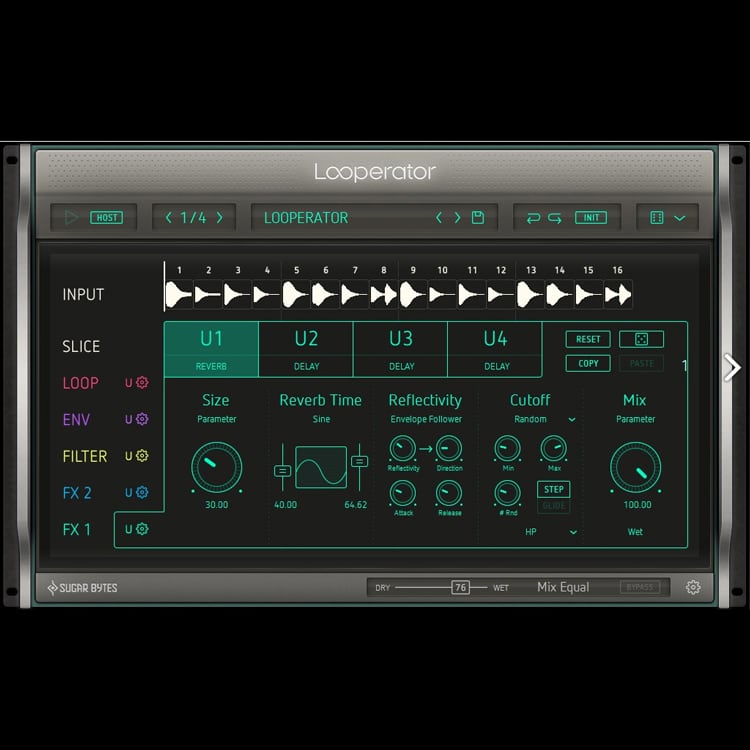Click the Reflectivity small knob
750x750 pixels.
tap(403, 449)
